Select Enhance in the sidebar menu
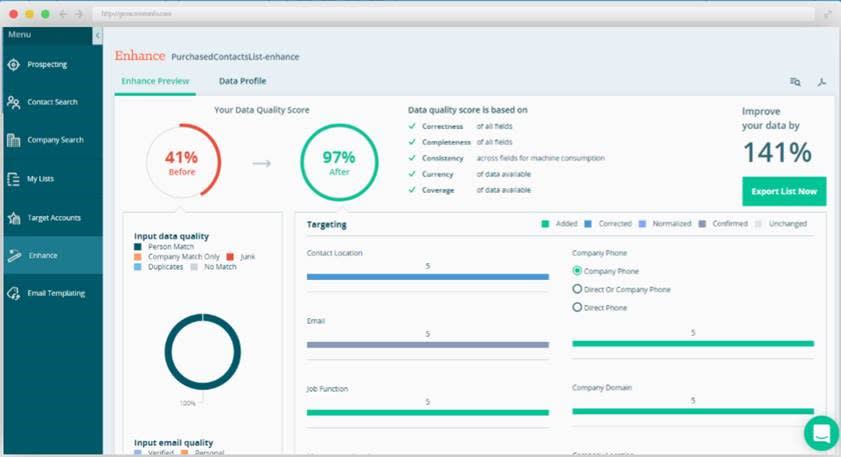841x457 pixels. pyautogui.click(x=53, y=255)
